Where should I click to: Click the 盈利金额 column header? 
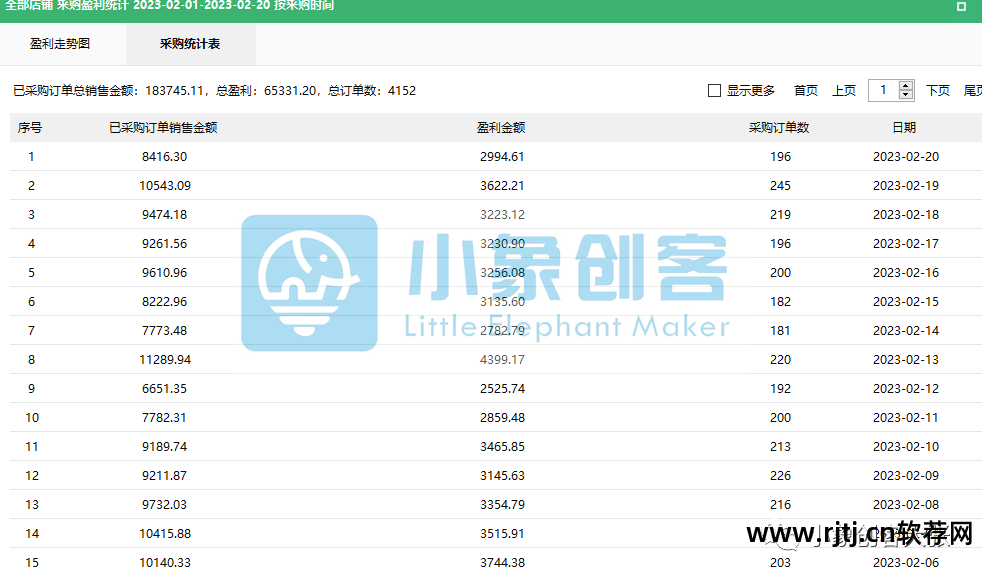[501, 128]
